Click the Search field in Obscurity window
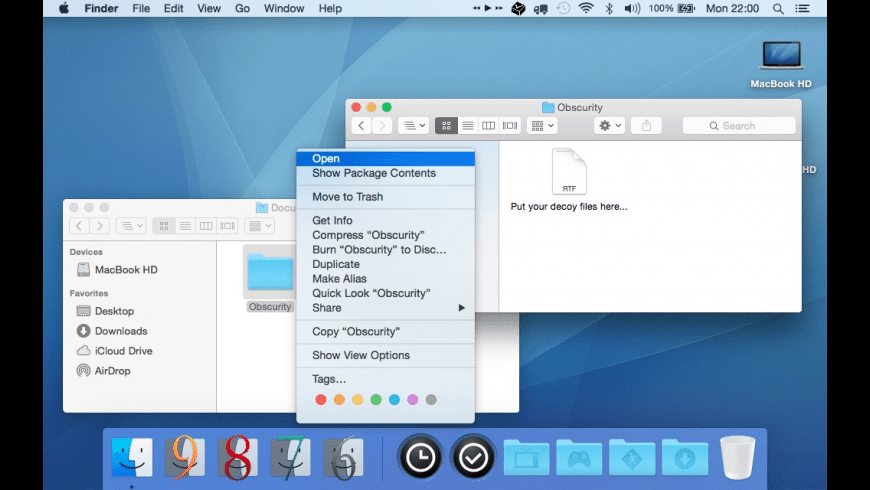Screen dimensions: 870x490 click(739, 126)
